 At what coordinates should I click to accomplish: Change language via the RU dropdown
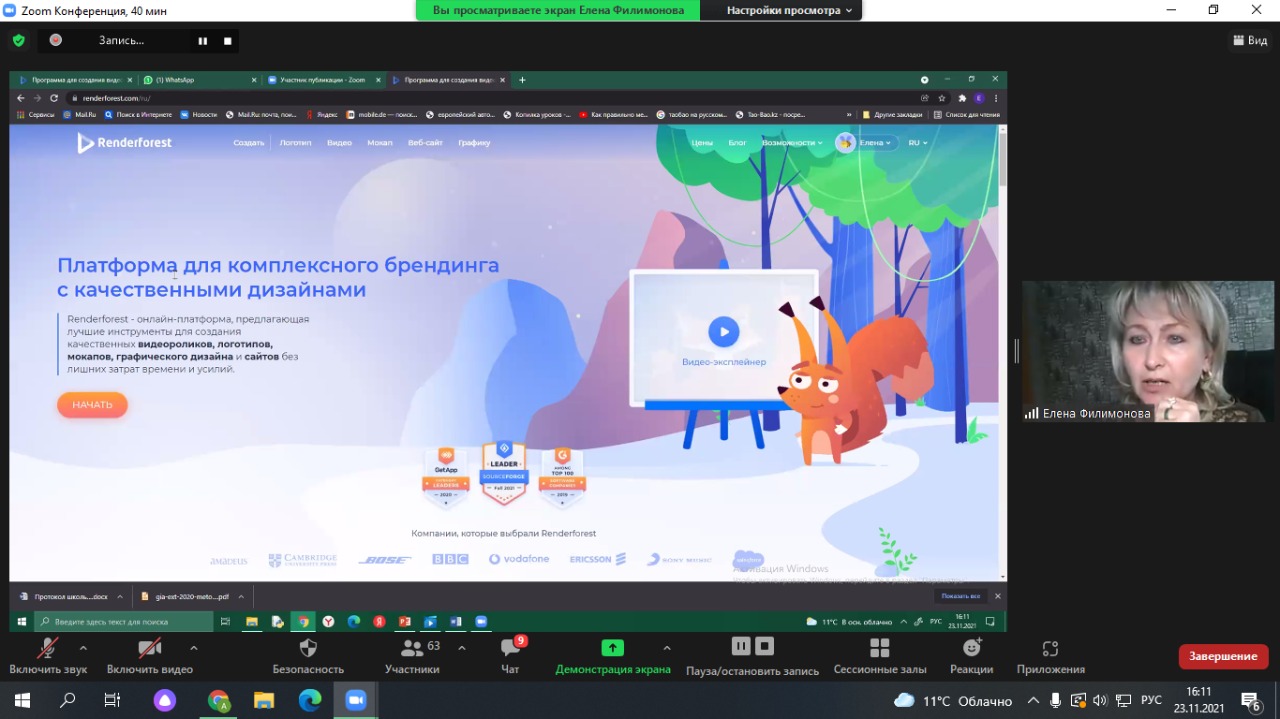click(917, 143)
